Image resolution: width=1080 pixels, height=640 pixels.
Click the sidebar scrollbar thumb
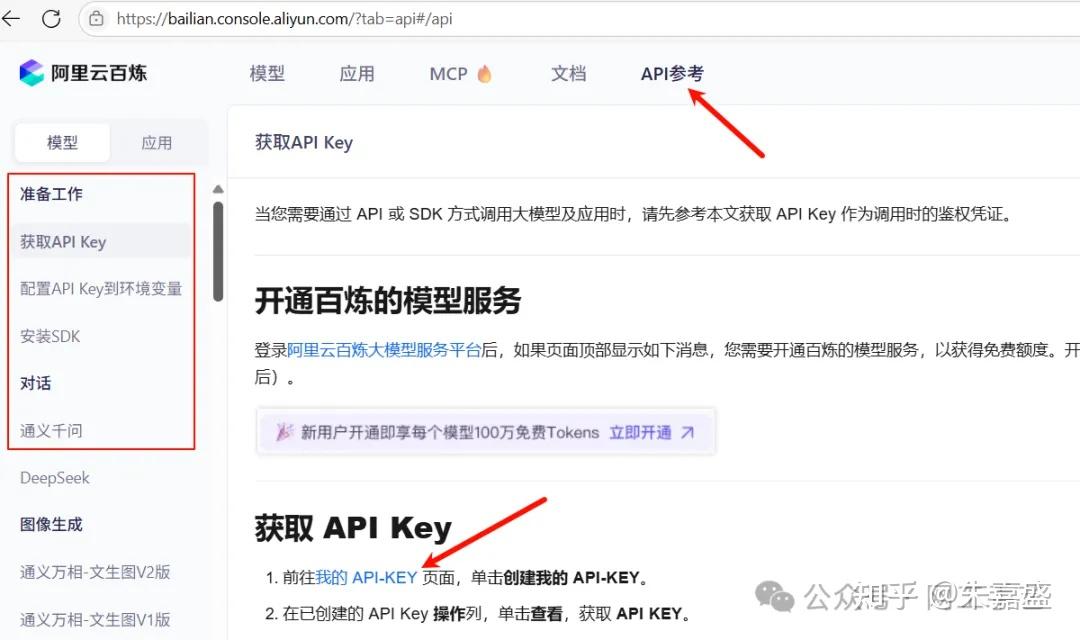(218, 251)
